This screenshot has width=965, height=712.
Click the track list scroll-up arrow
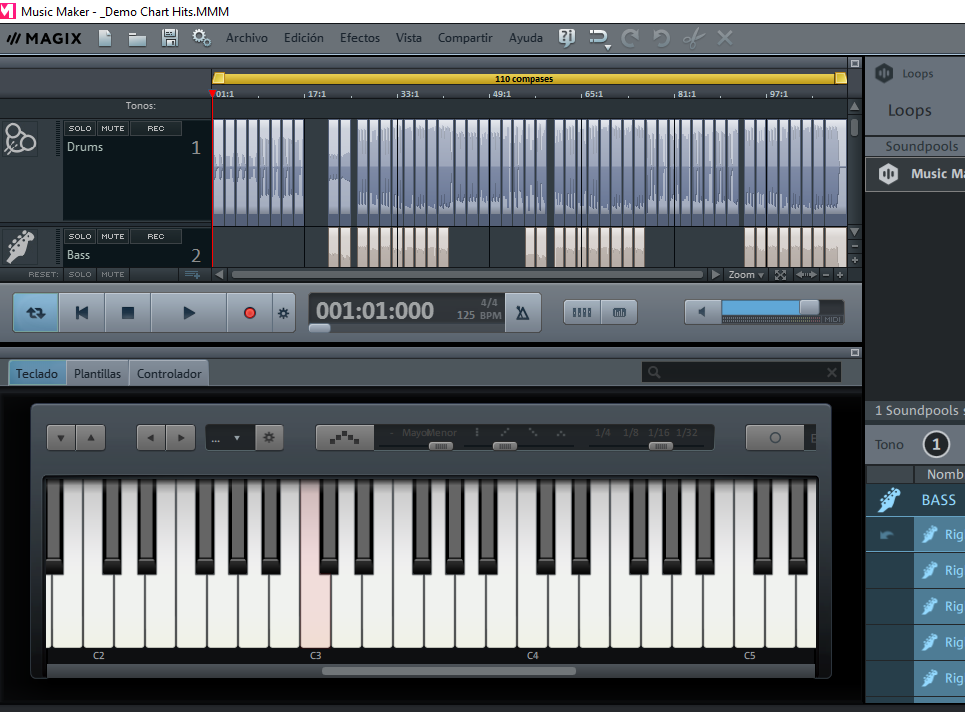pos(854,106)
